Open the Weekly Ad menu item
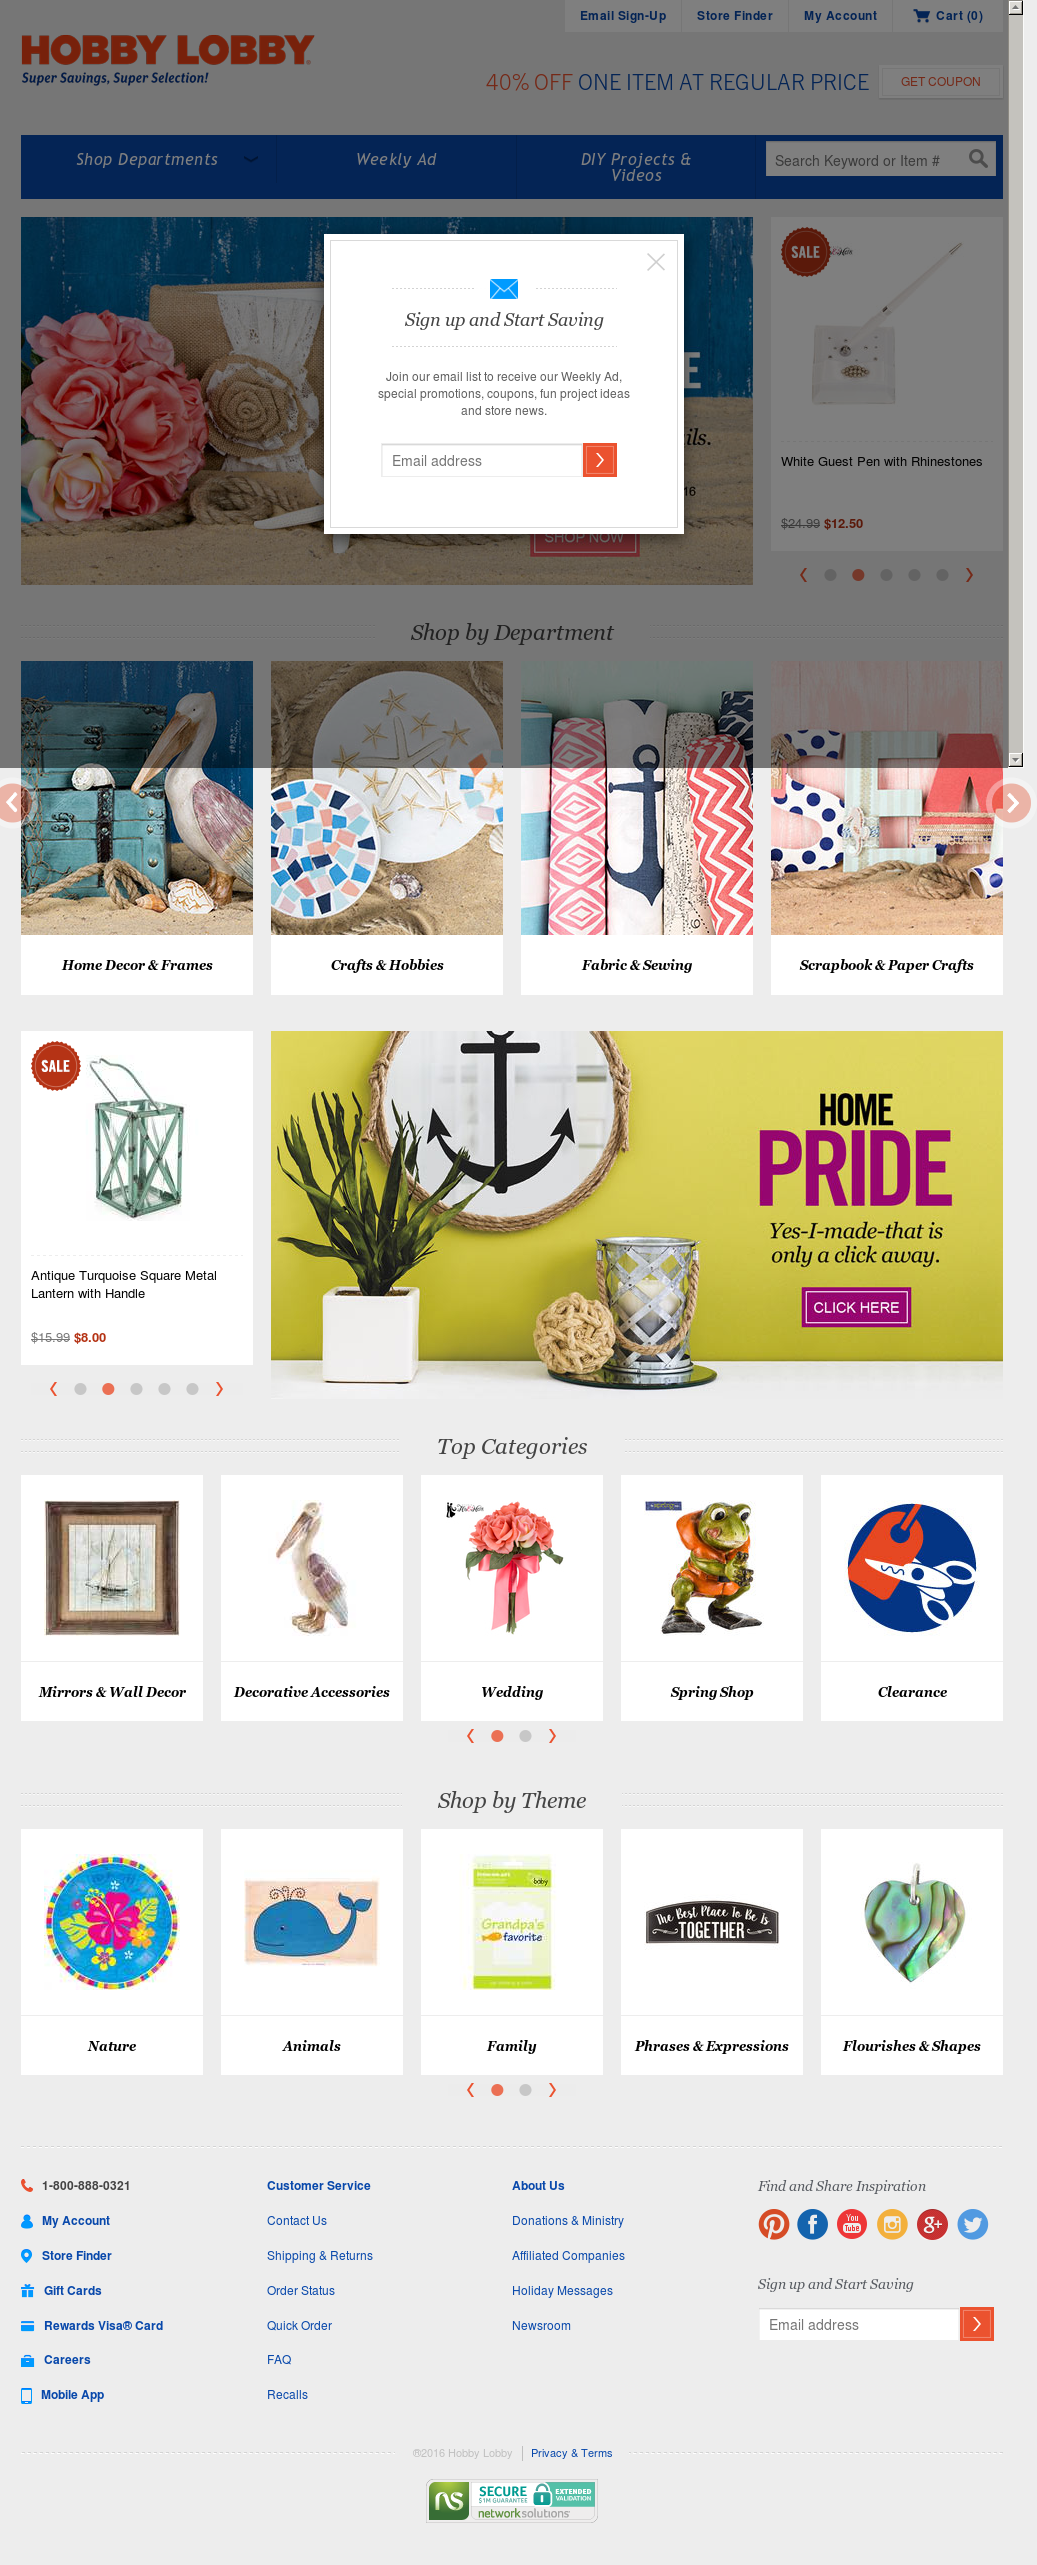Viewport: 1037px width, 2565px height. (x=396, y=160)
